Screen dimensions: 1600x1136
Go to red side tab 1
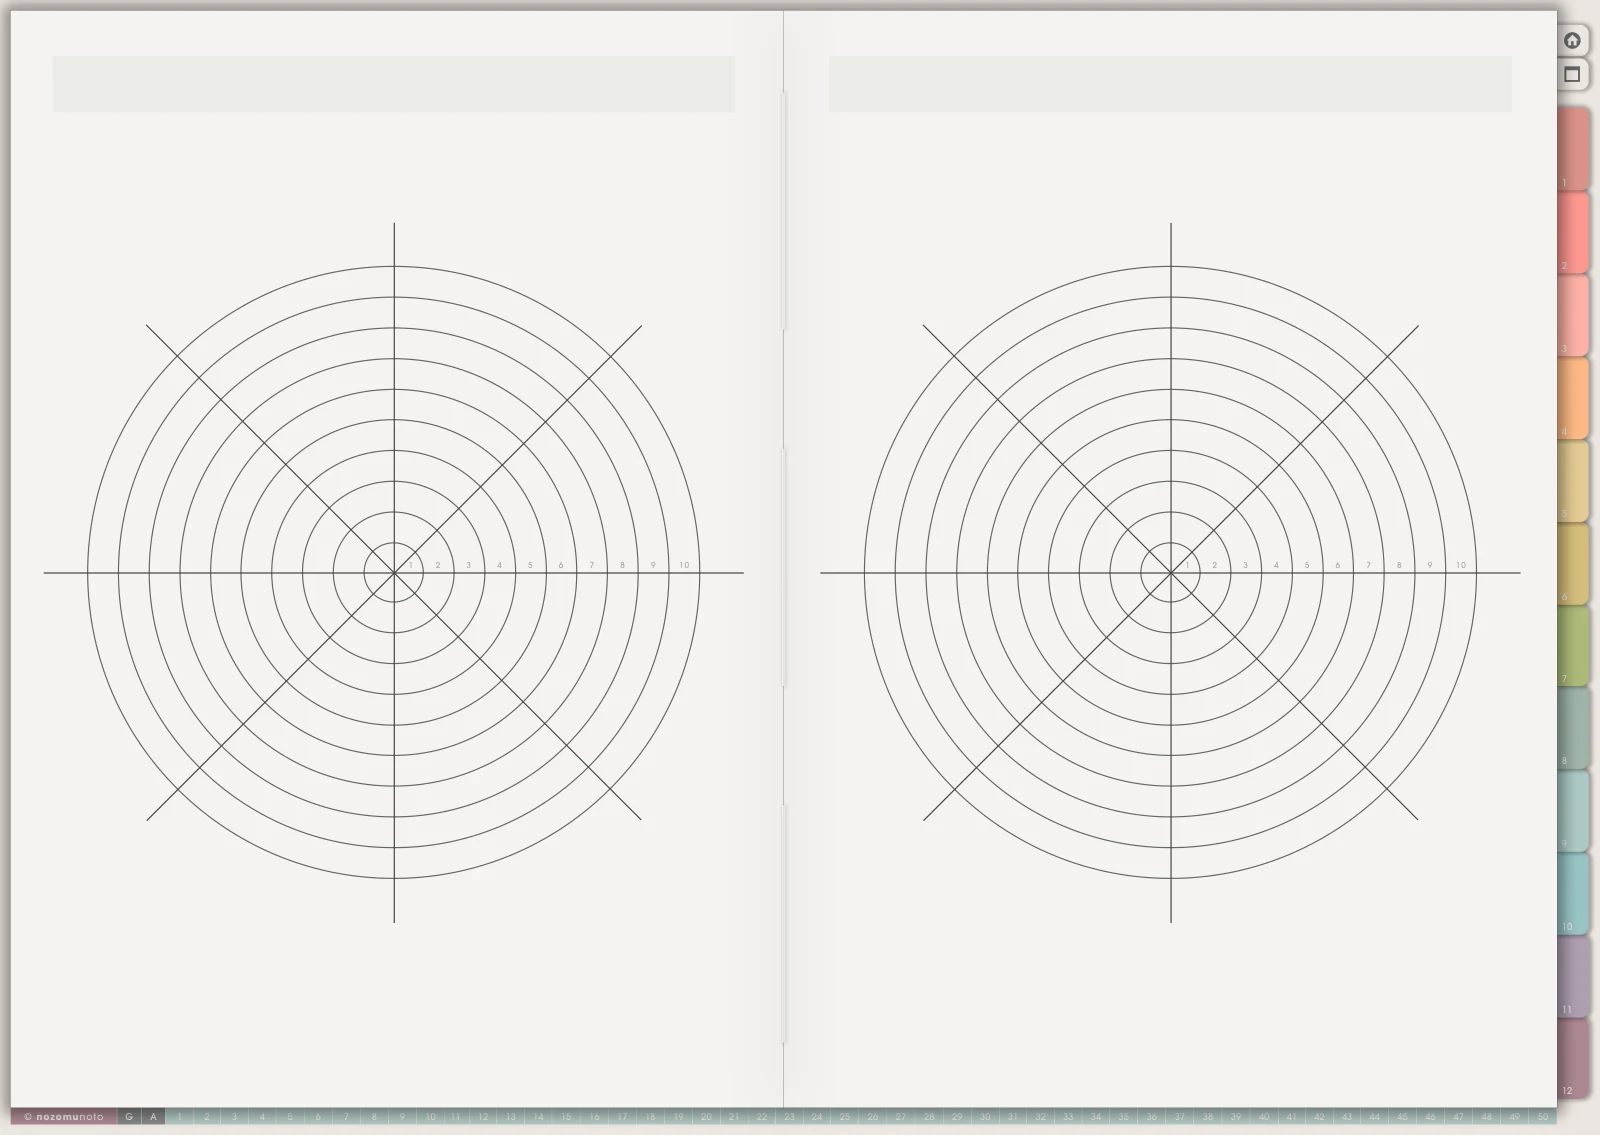coord(1573,149)
